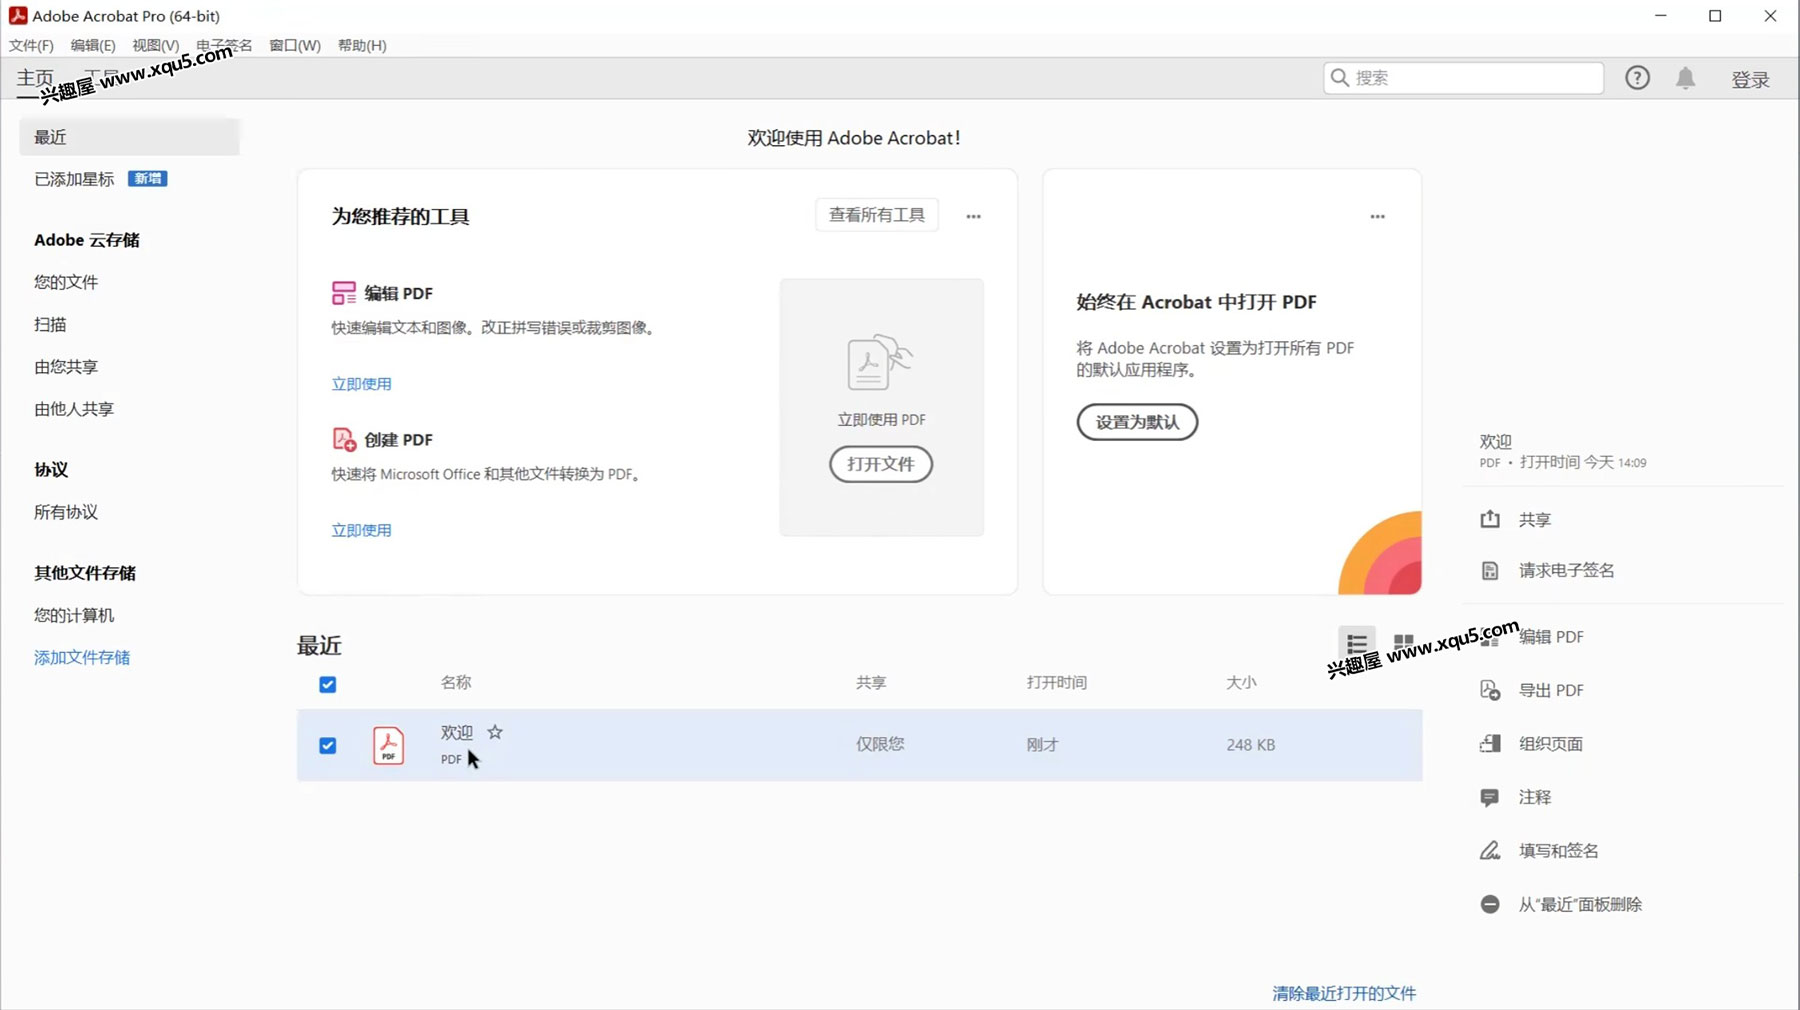The width and height of the screenshot is (1800, 1010).
Task: Open 您的文件 in sidebar
Action: click(x=66, y=282)
